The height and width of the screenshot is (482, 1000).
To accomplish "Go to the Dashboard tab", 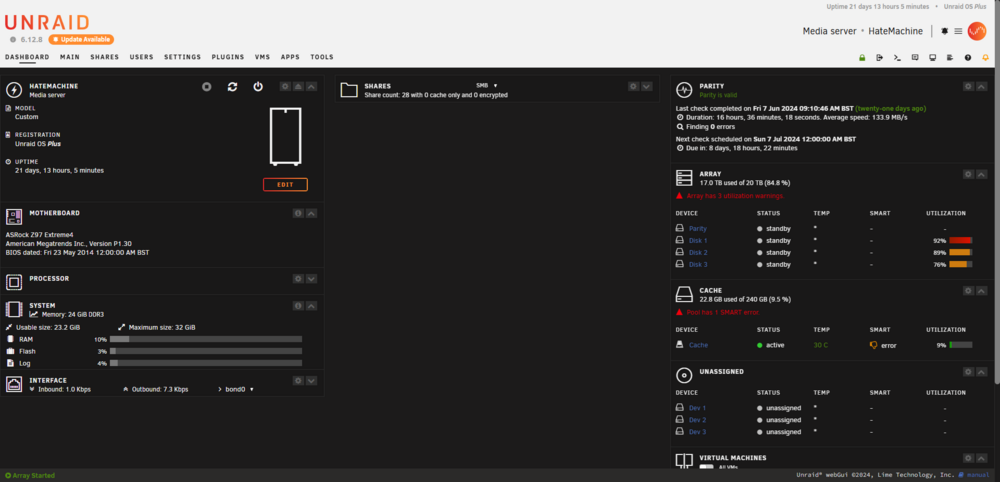I will click(x=27, y=57).
